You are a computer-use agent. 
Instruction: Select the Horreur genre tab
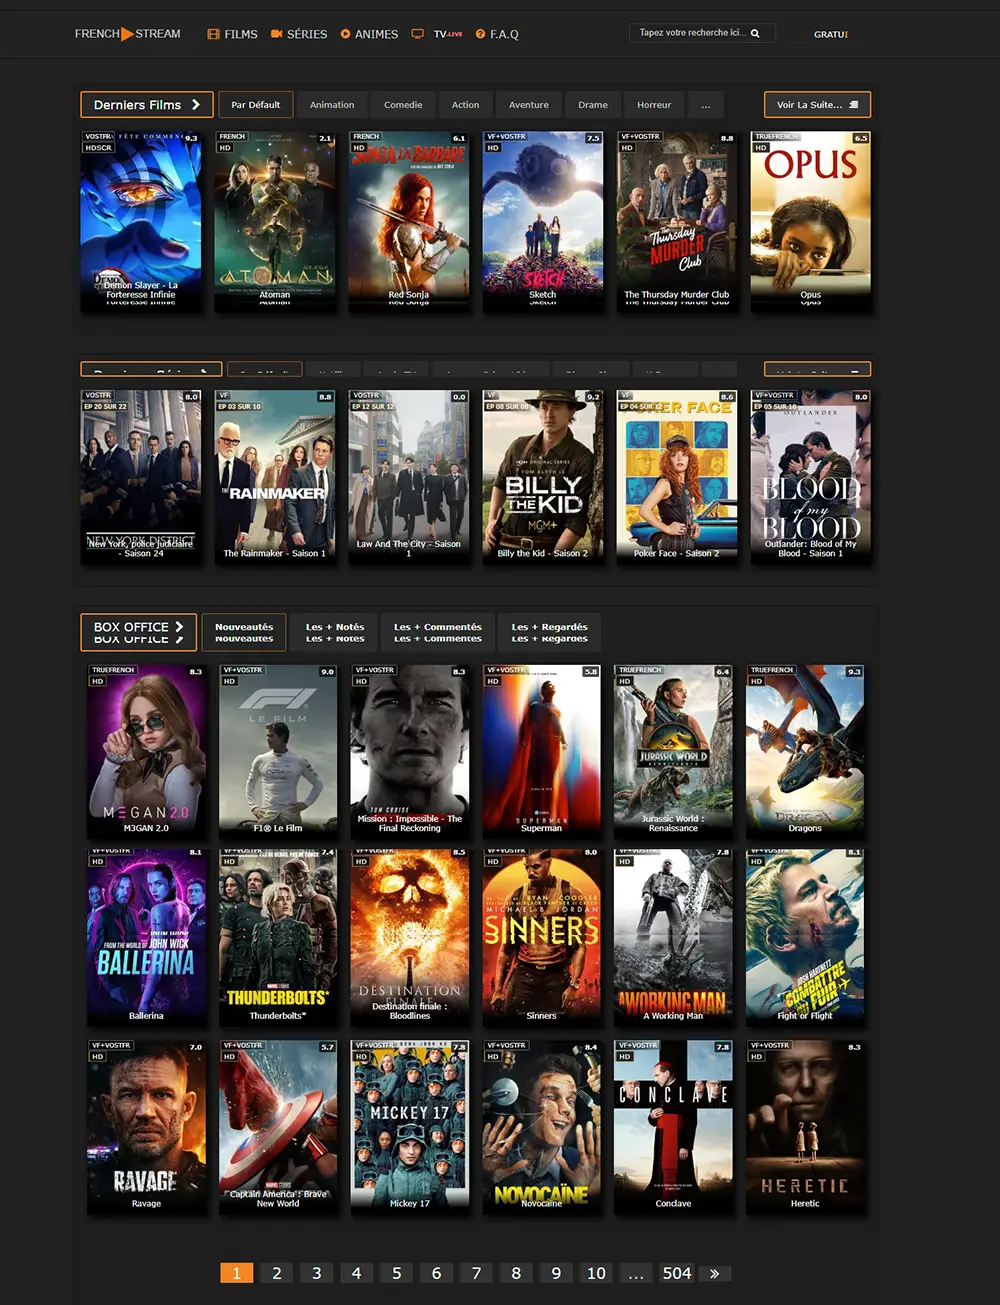(654, 105)
